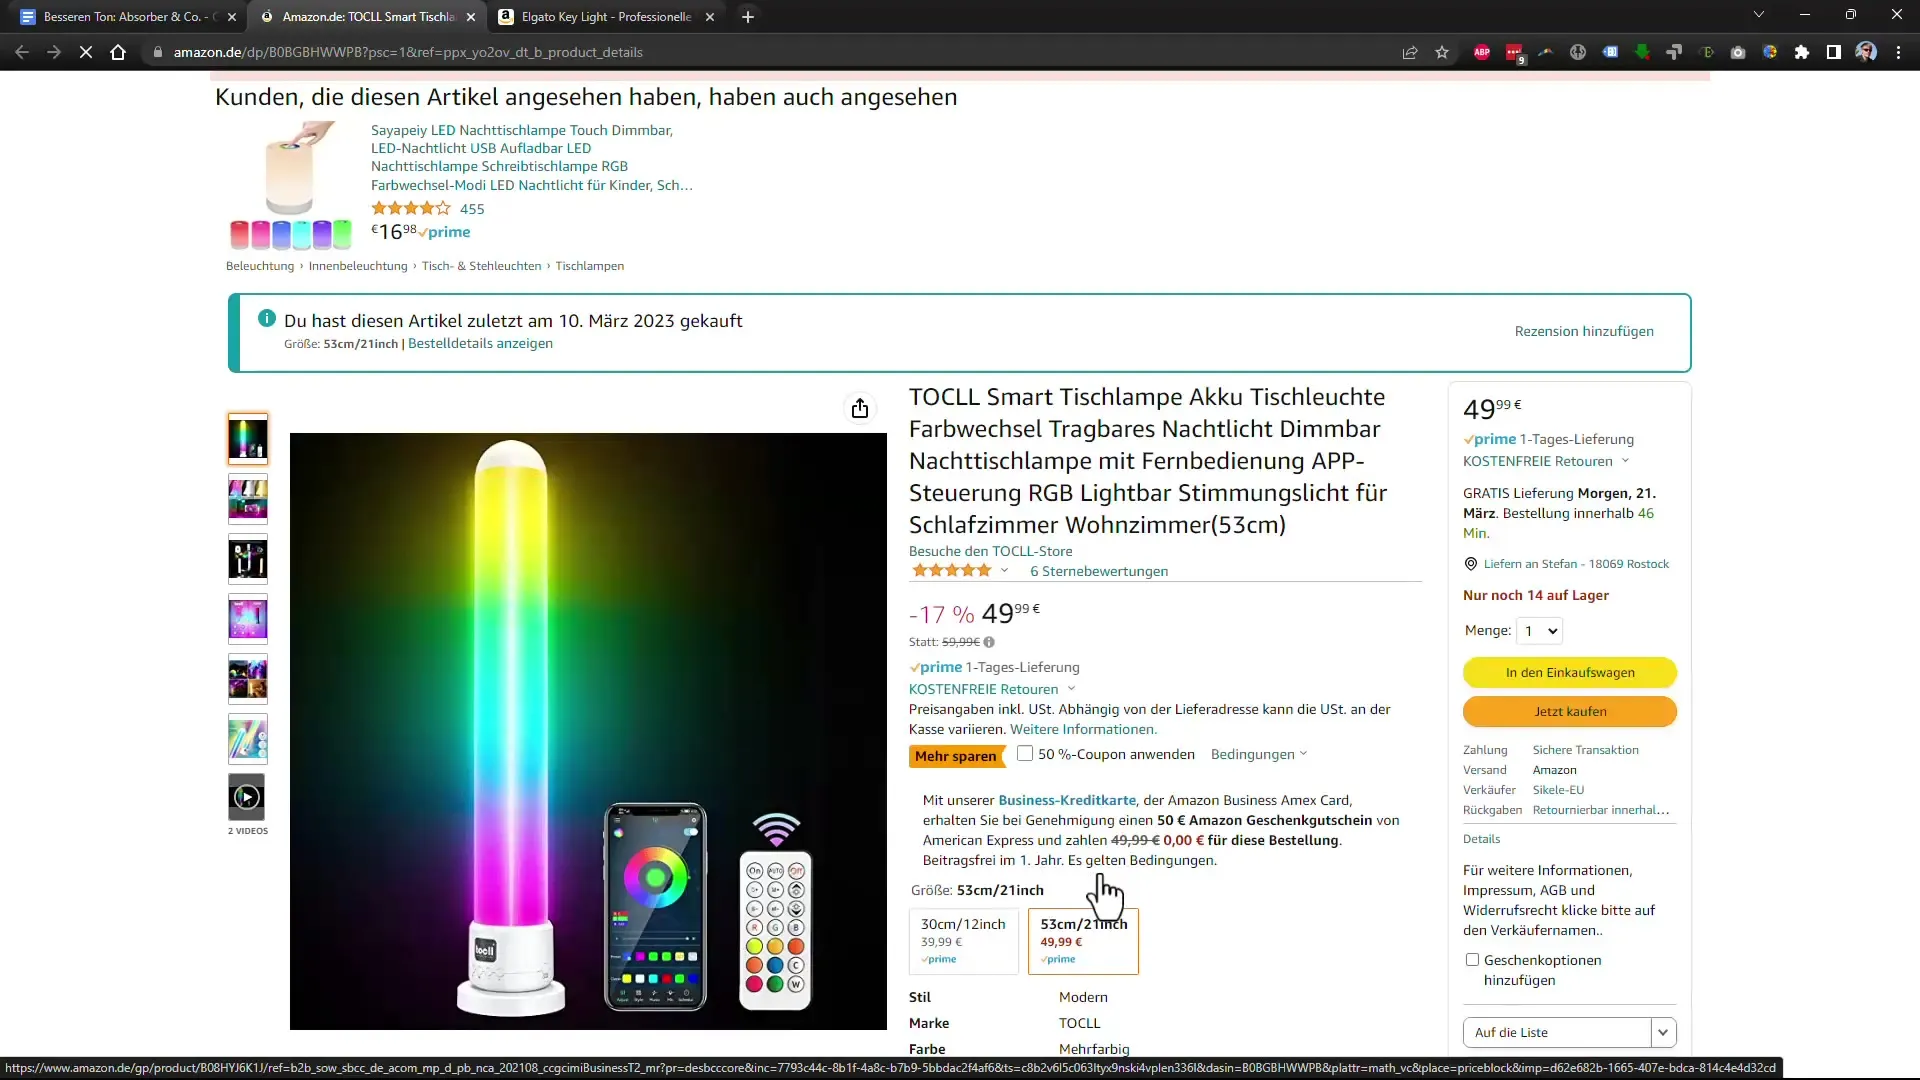The image size is (1920, 1080).
Task: Open Rezension hinzufügen link
Action: (x=1584, y=331)
